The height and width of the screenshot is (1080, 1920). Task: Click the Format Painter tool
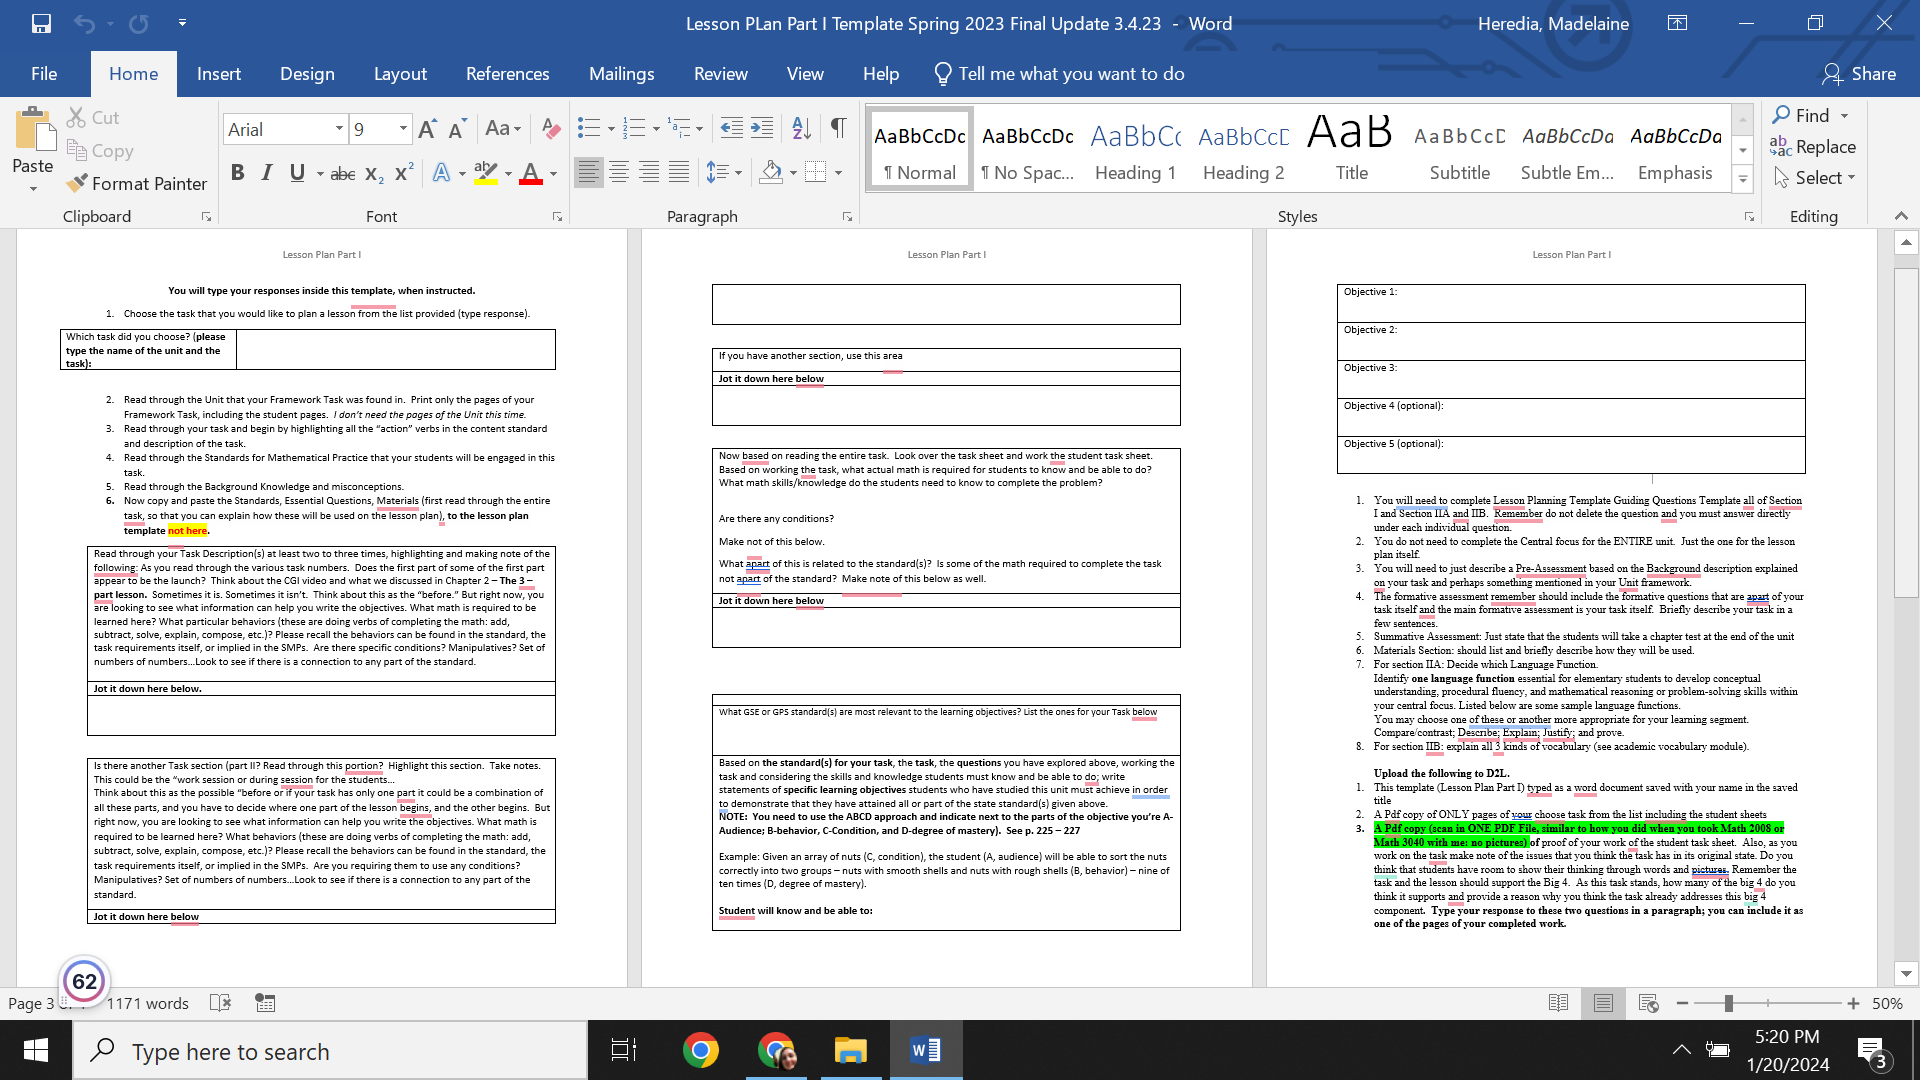(x=137, y=183)
